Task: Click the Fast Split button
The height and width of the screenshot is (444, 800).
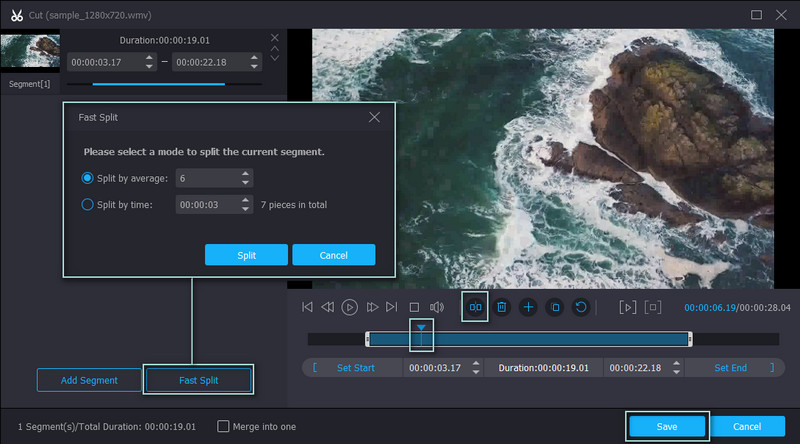Action: 198,380
